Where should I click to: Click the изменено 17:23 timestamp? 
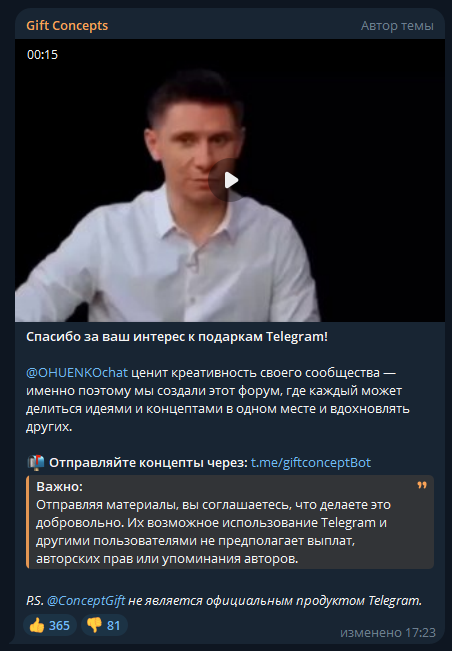tap(388, 632)
